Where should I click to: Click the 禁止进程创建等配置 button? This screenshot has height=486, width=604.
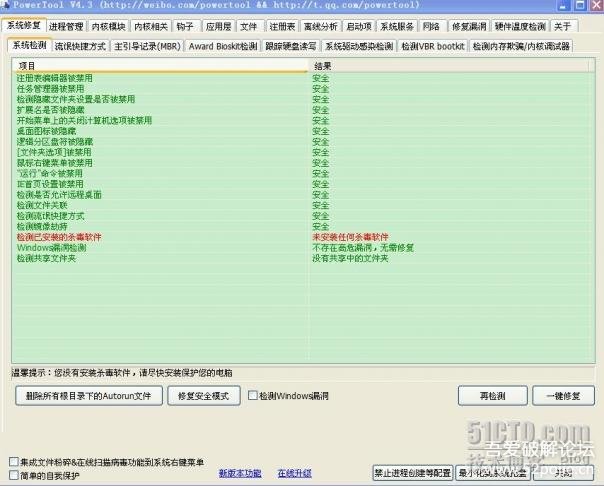click(413, 473)
